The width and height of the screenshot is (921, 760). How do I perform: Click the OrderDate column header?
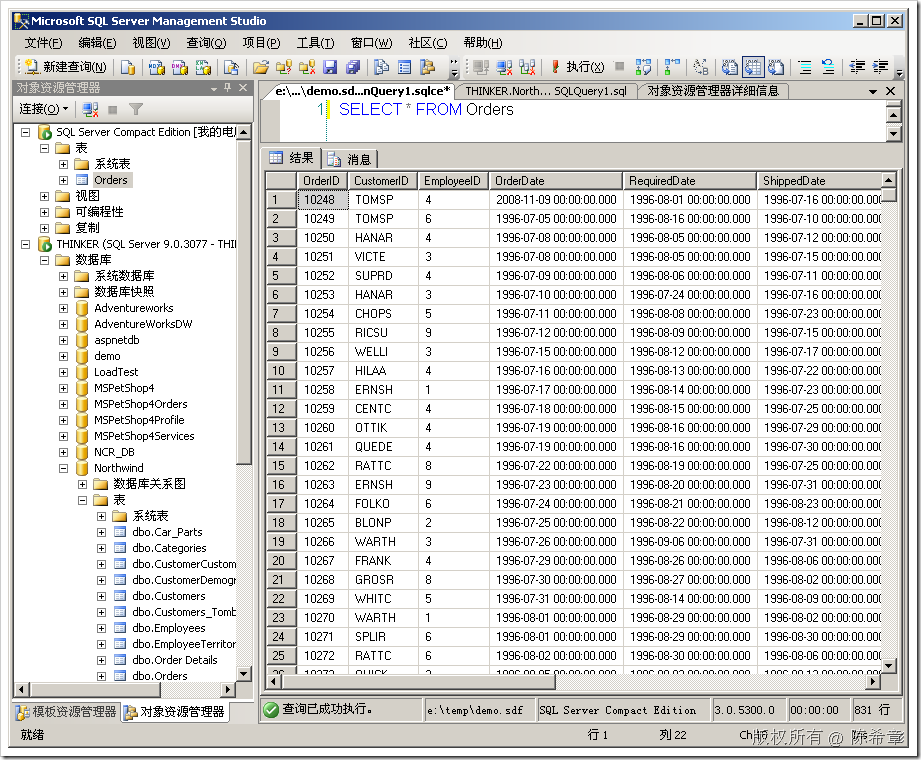pyautogui.click(x=555, y=181)
